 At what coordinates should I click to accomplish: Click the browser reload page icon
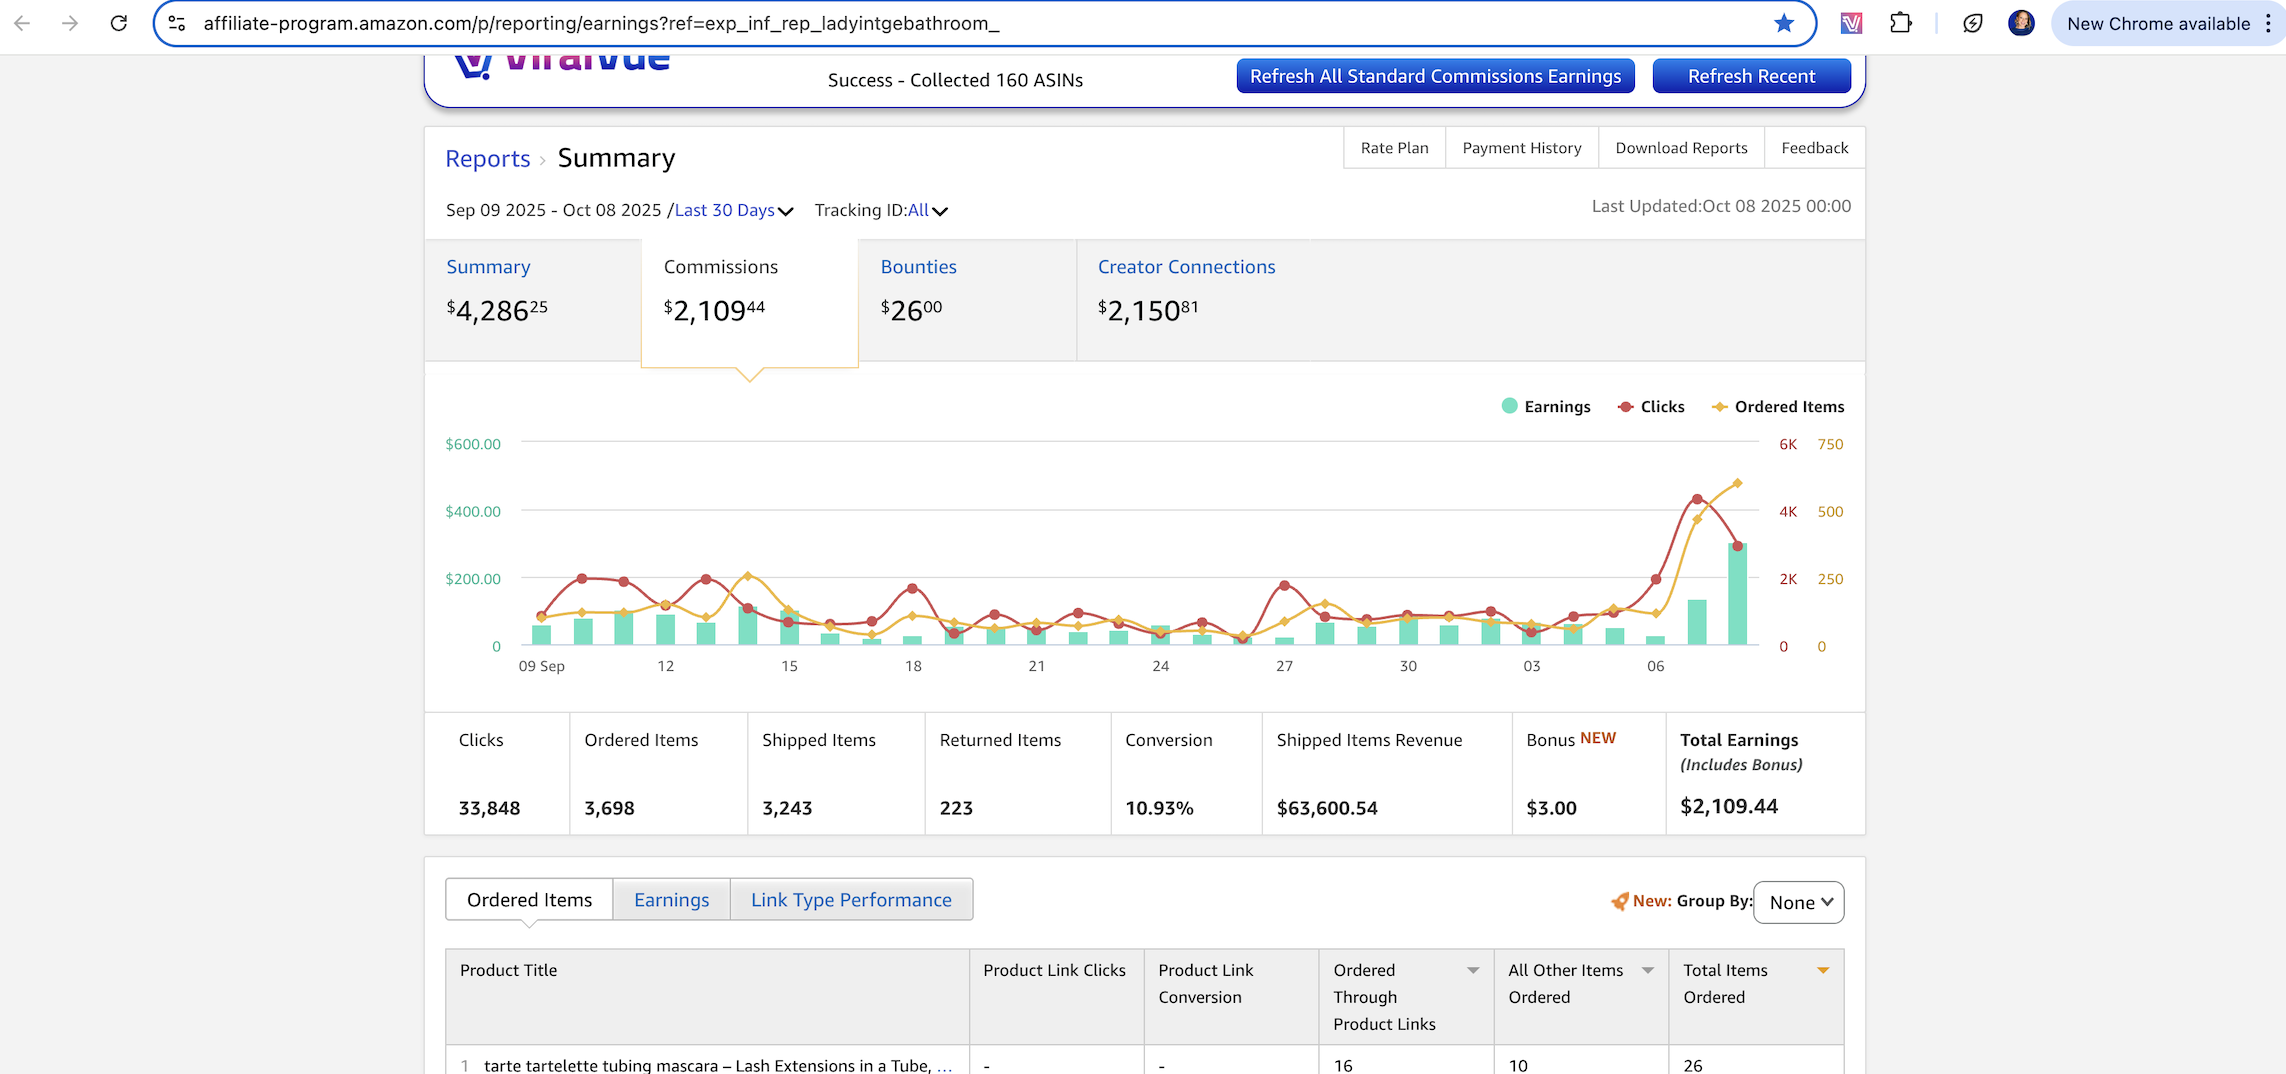click(x=119, y=23)
